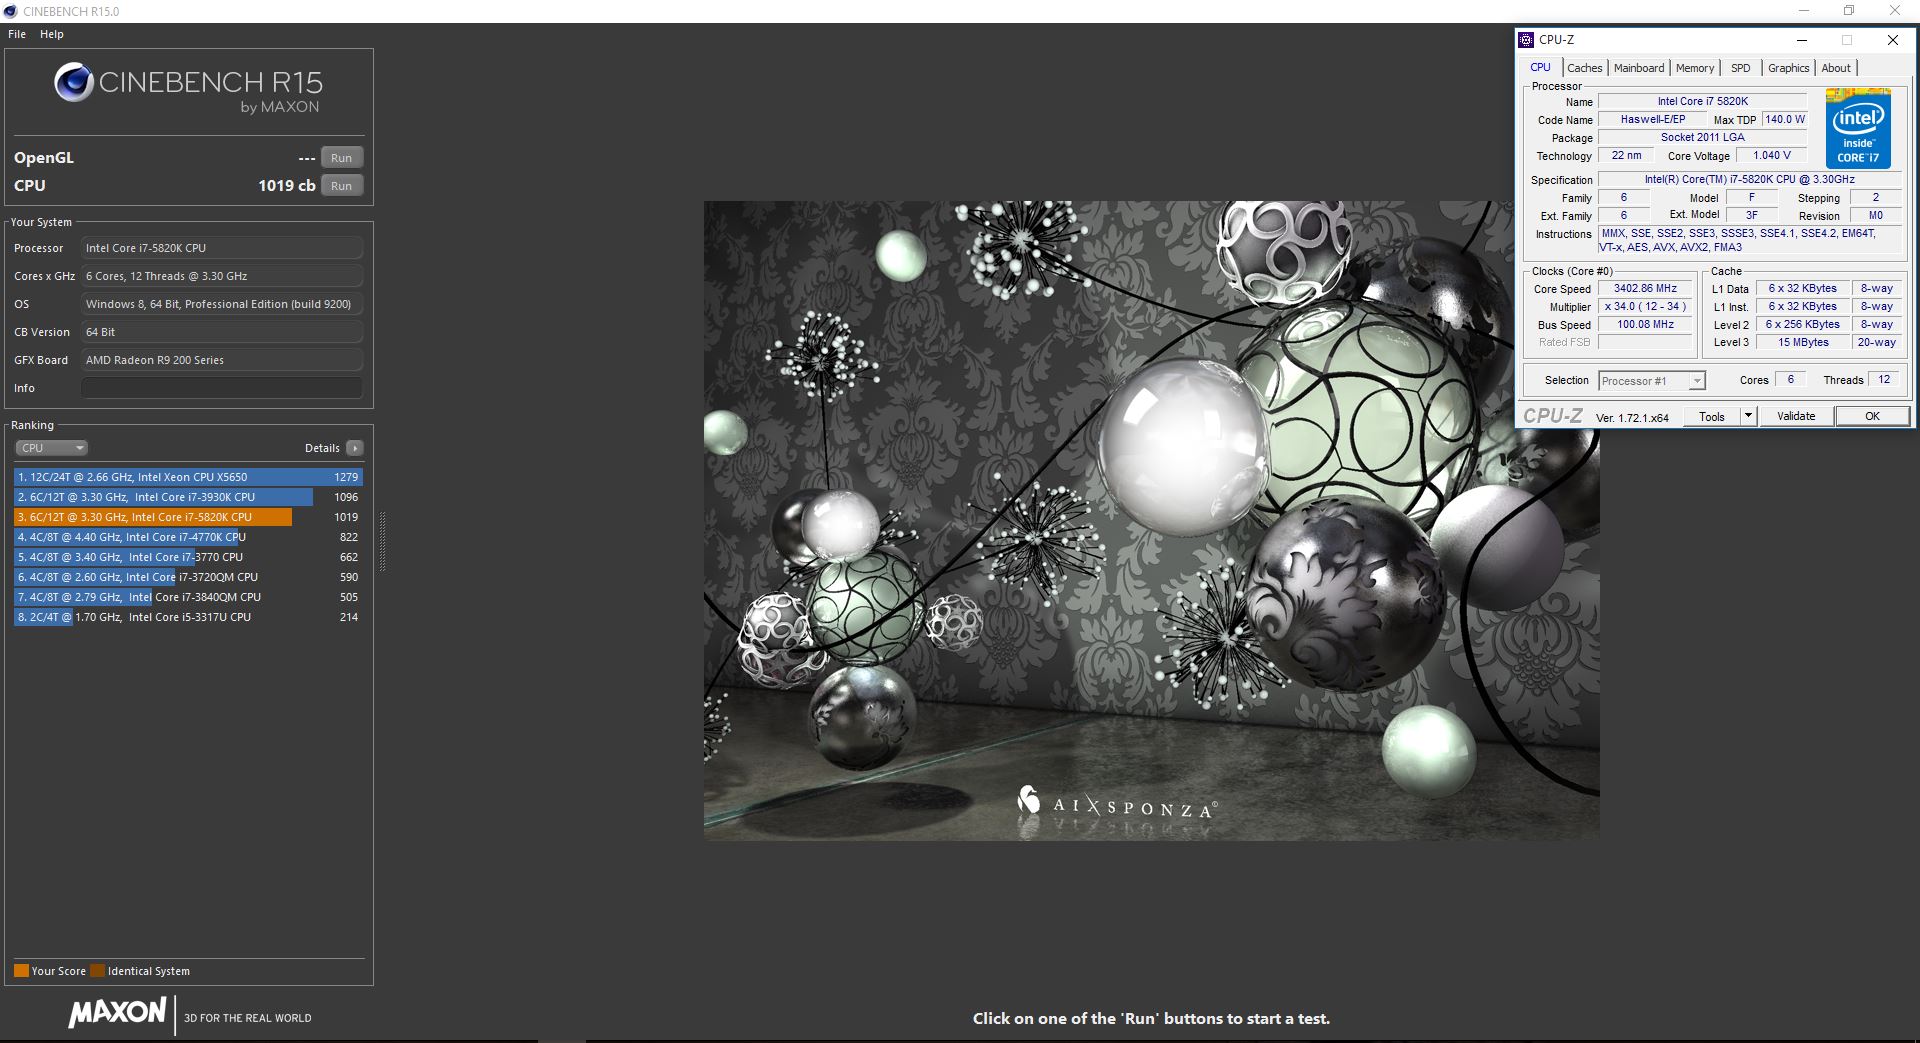Click the CPU-Z icon in its title bar

click(x=1526, y=40)
